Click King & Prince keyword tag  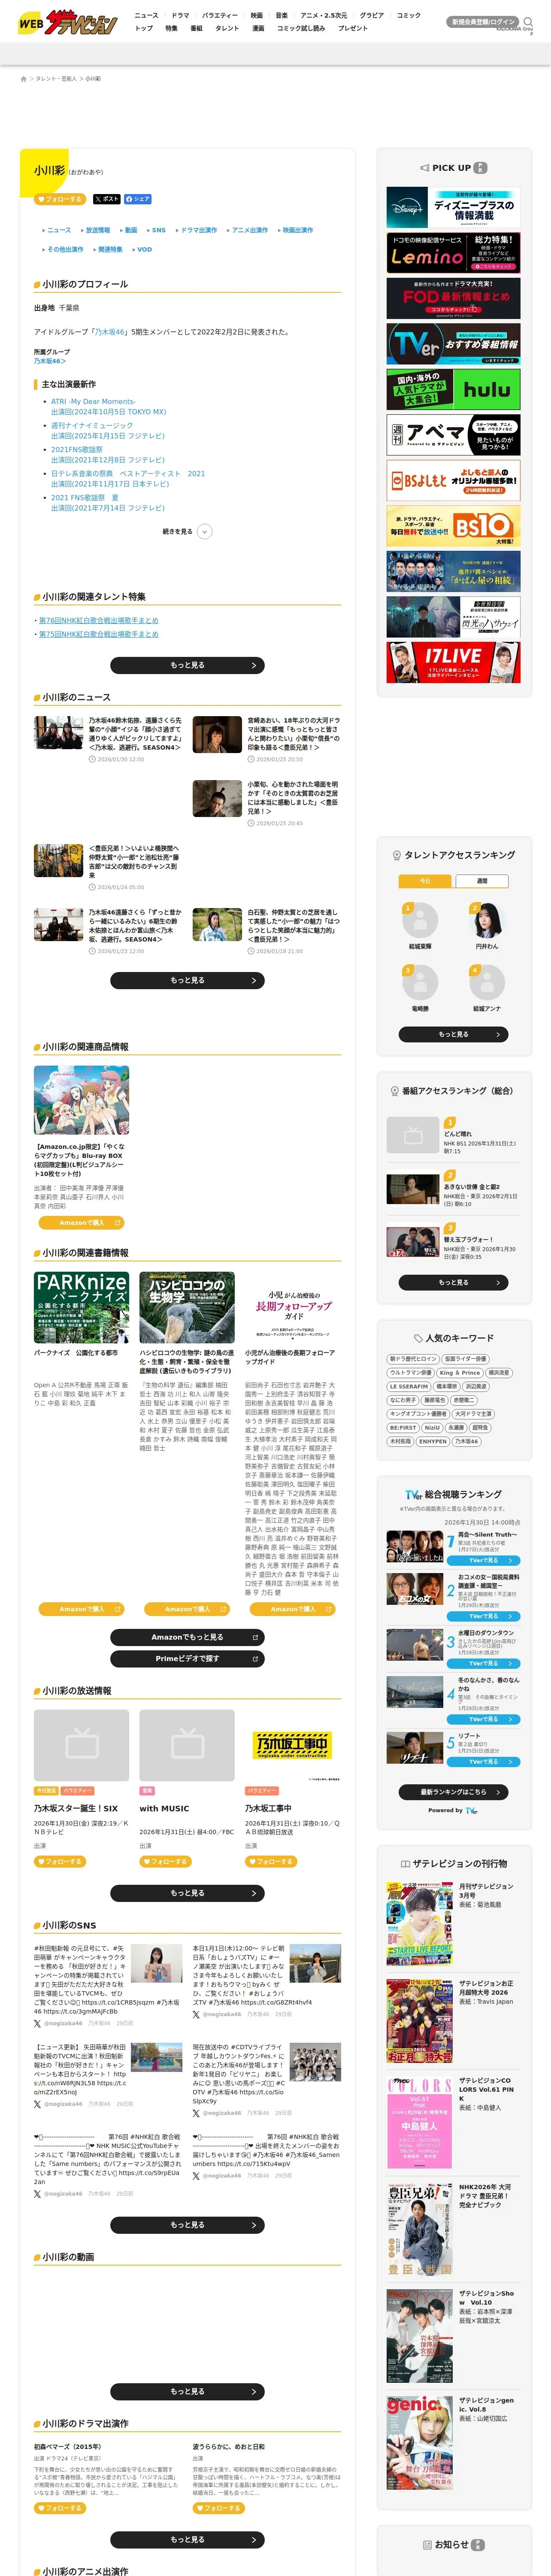(460, 1373)
